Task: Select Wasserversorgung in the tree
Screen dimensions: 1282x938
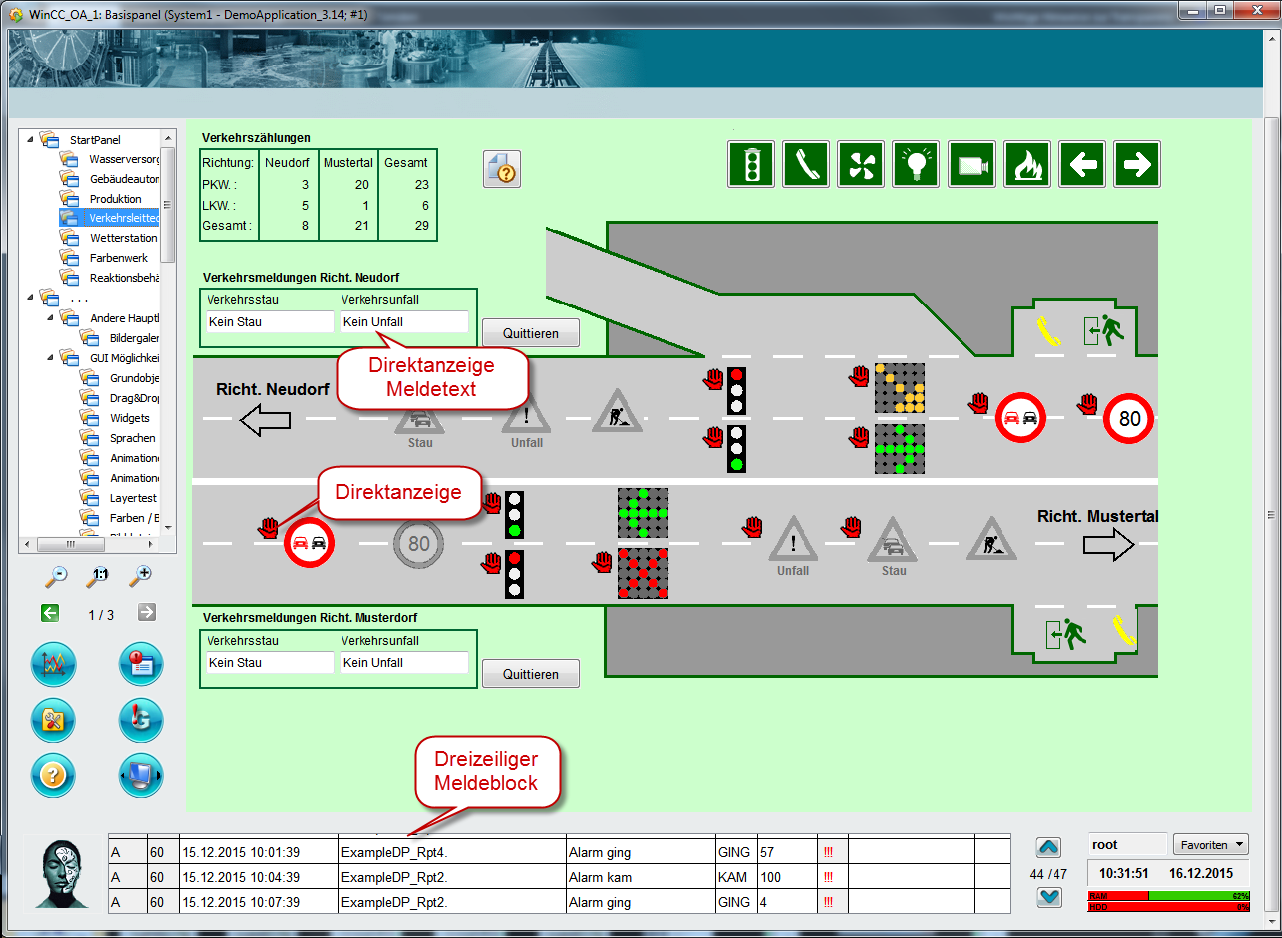Action: [x=123, y=159]
